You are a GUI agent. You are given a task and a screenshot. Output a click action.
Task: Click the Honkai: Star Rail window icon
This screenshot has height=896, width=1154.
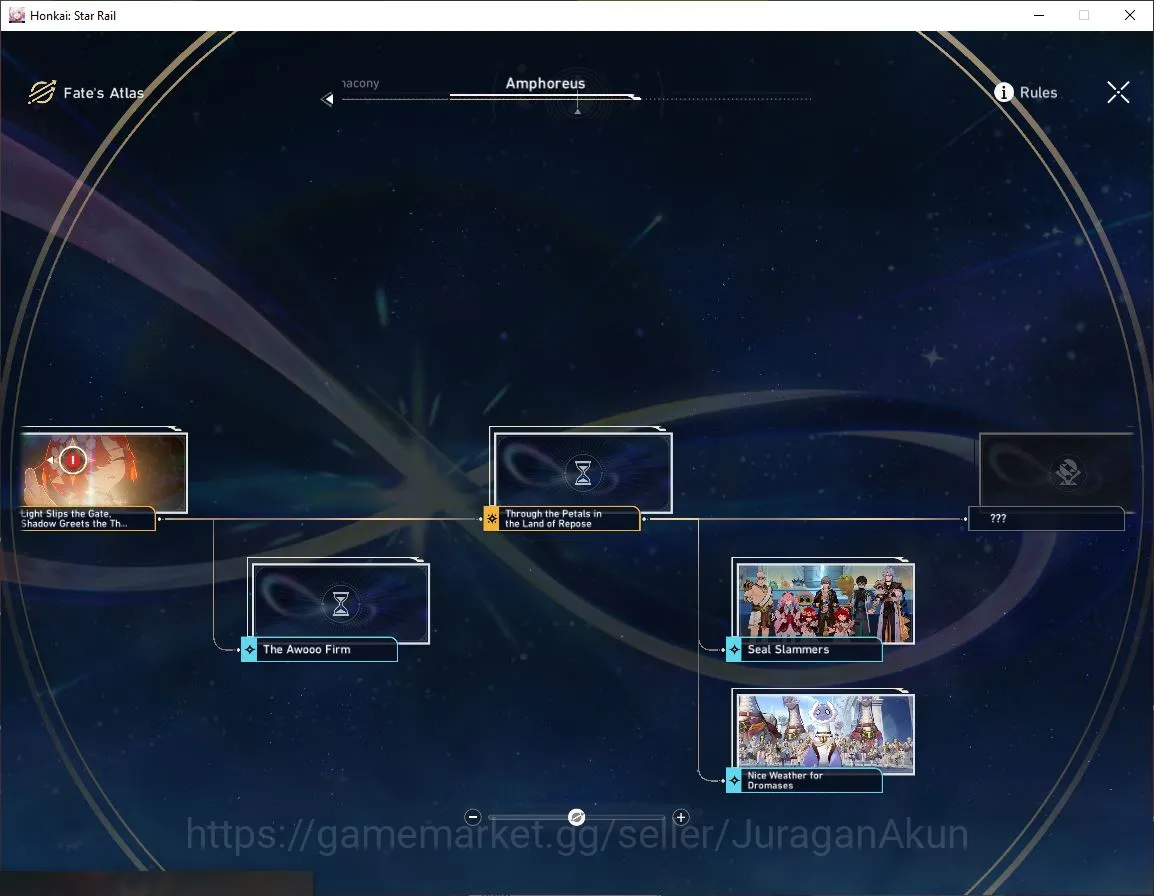tap(17, 15)
